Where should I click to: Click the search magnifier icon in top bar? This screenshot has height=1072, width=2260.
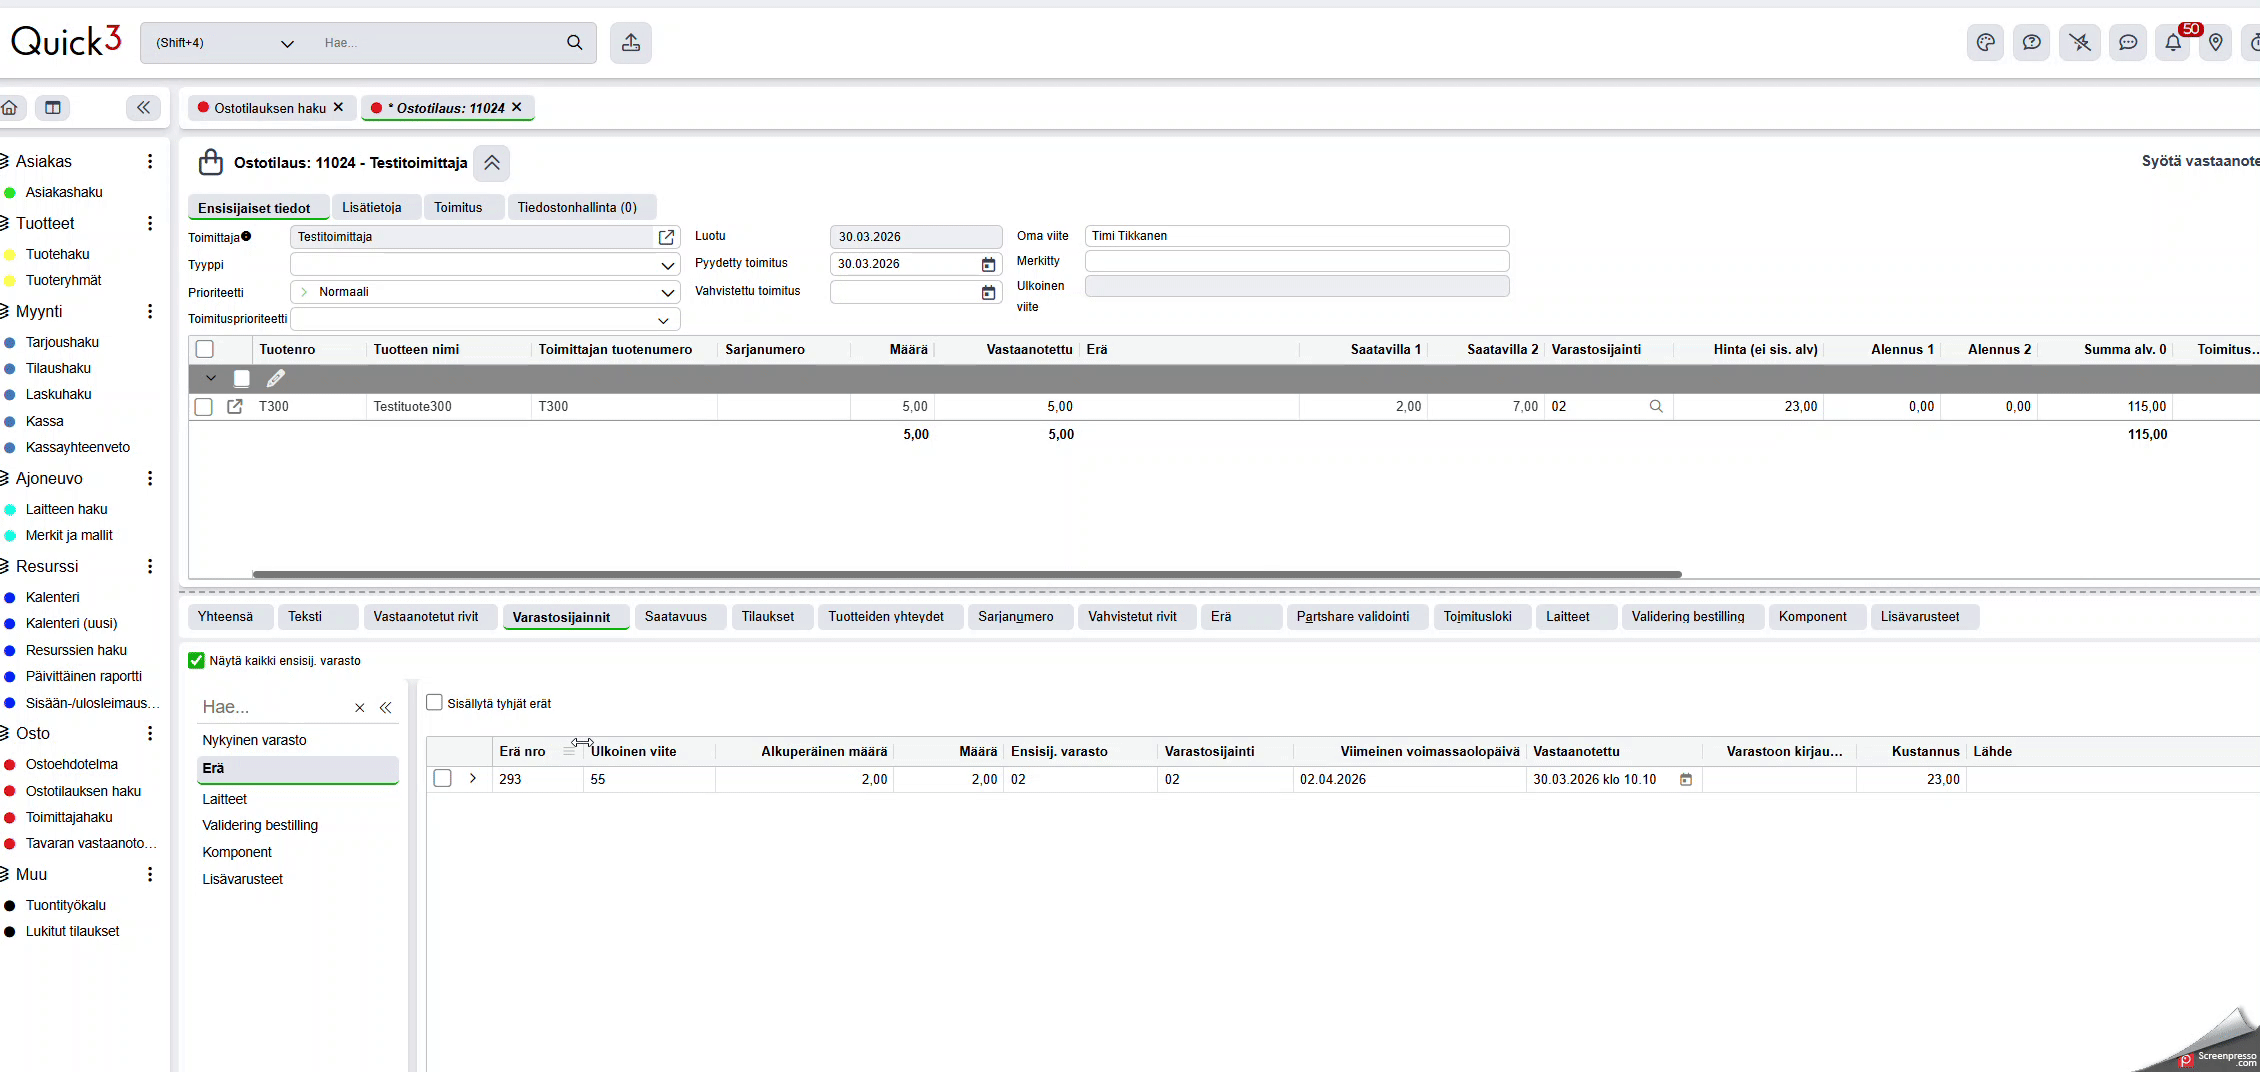click(574, 42)
